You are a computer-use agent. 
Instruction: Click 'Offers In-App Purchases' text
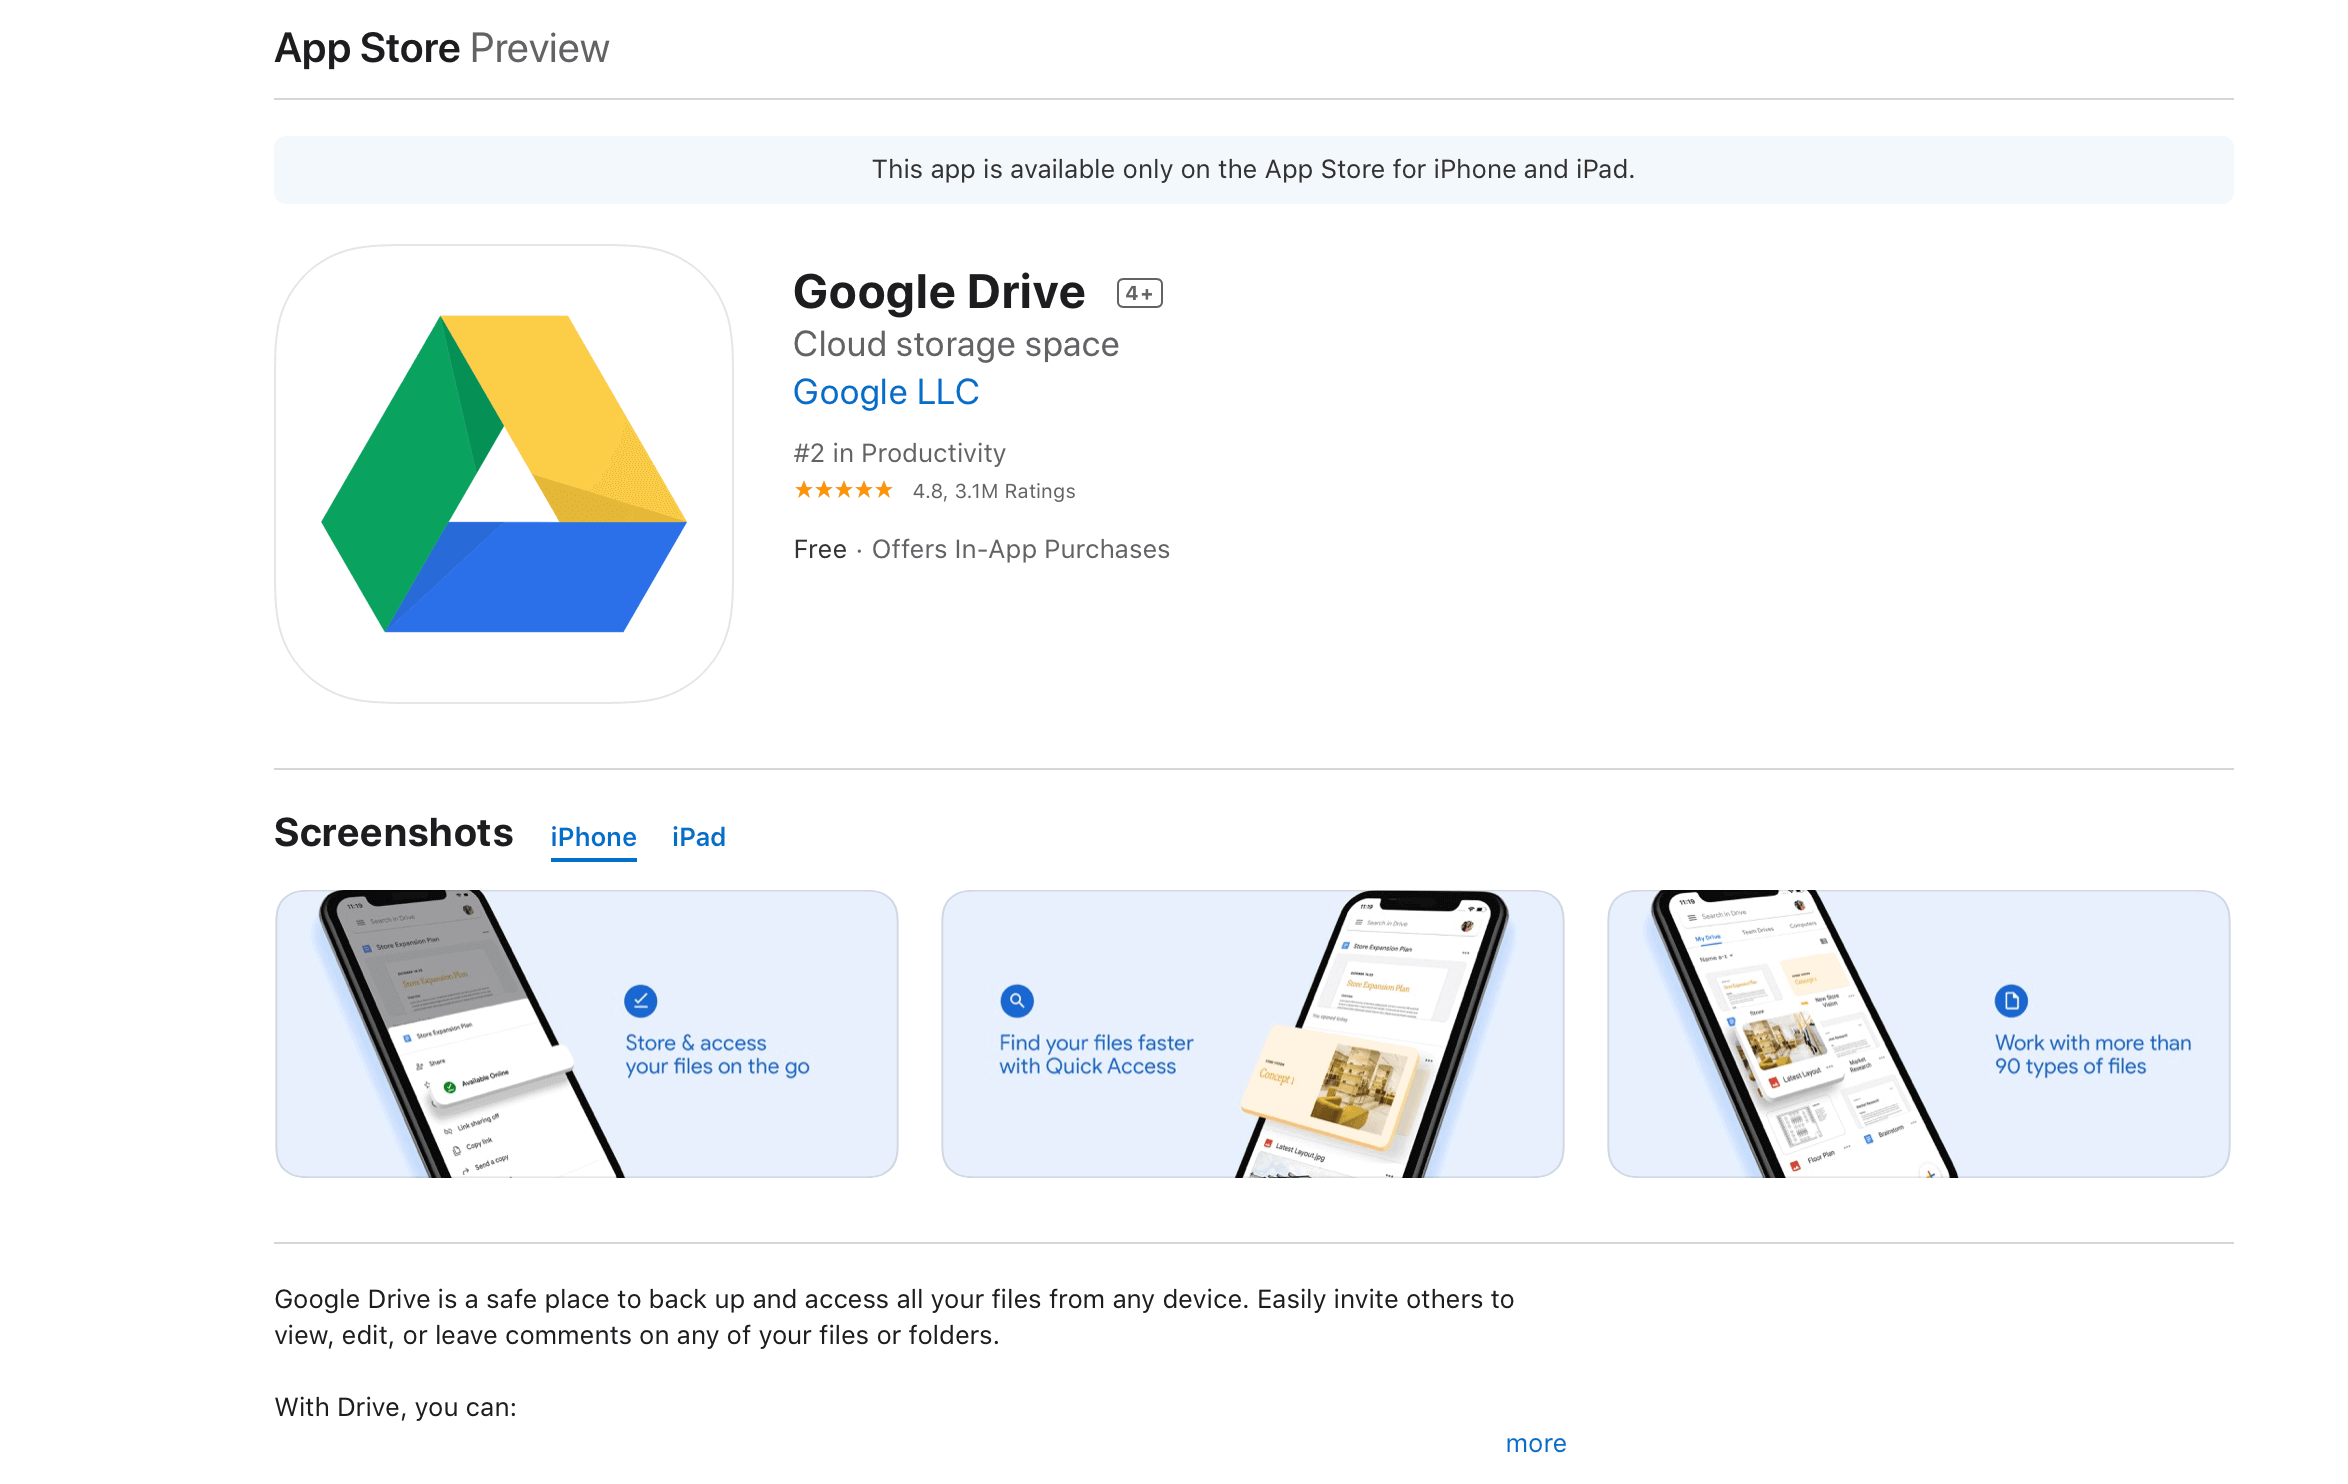click(1021, 549)
